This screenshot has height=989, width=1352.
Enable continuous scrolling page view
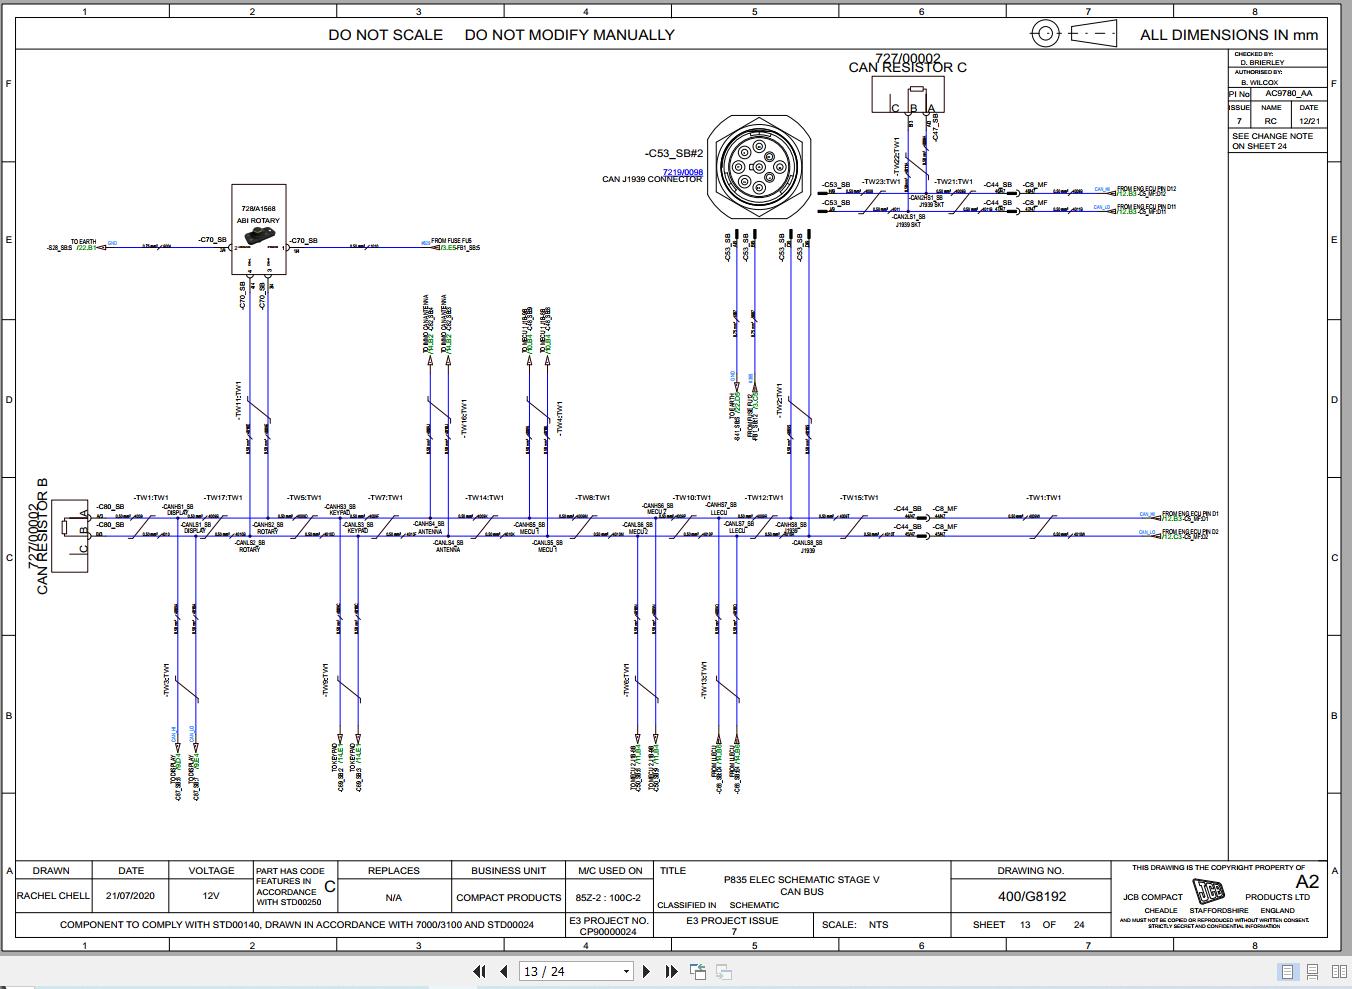[x=1312, y=971]
